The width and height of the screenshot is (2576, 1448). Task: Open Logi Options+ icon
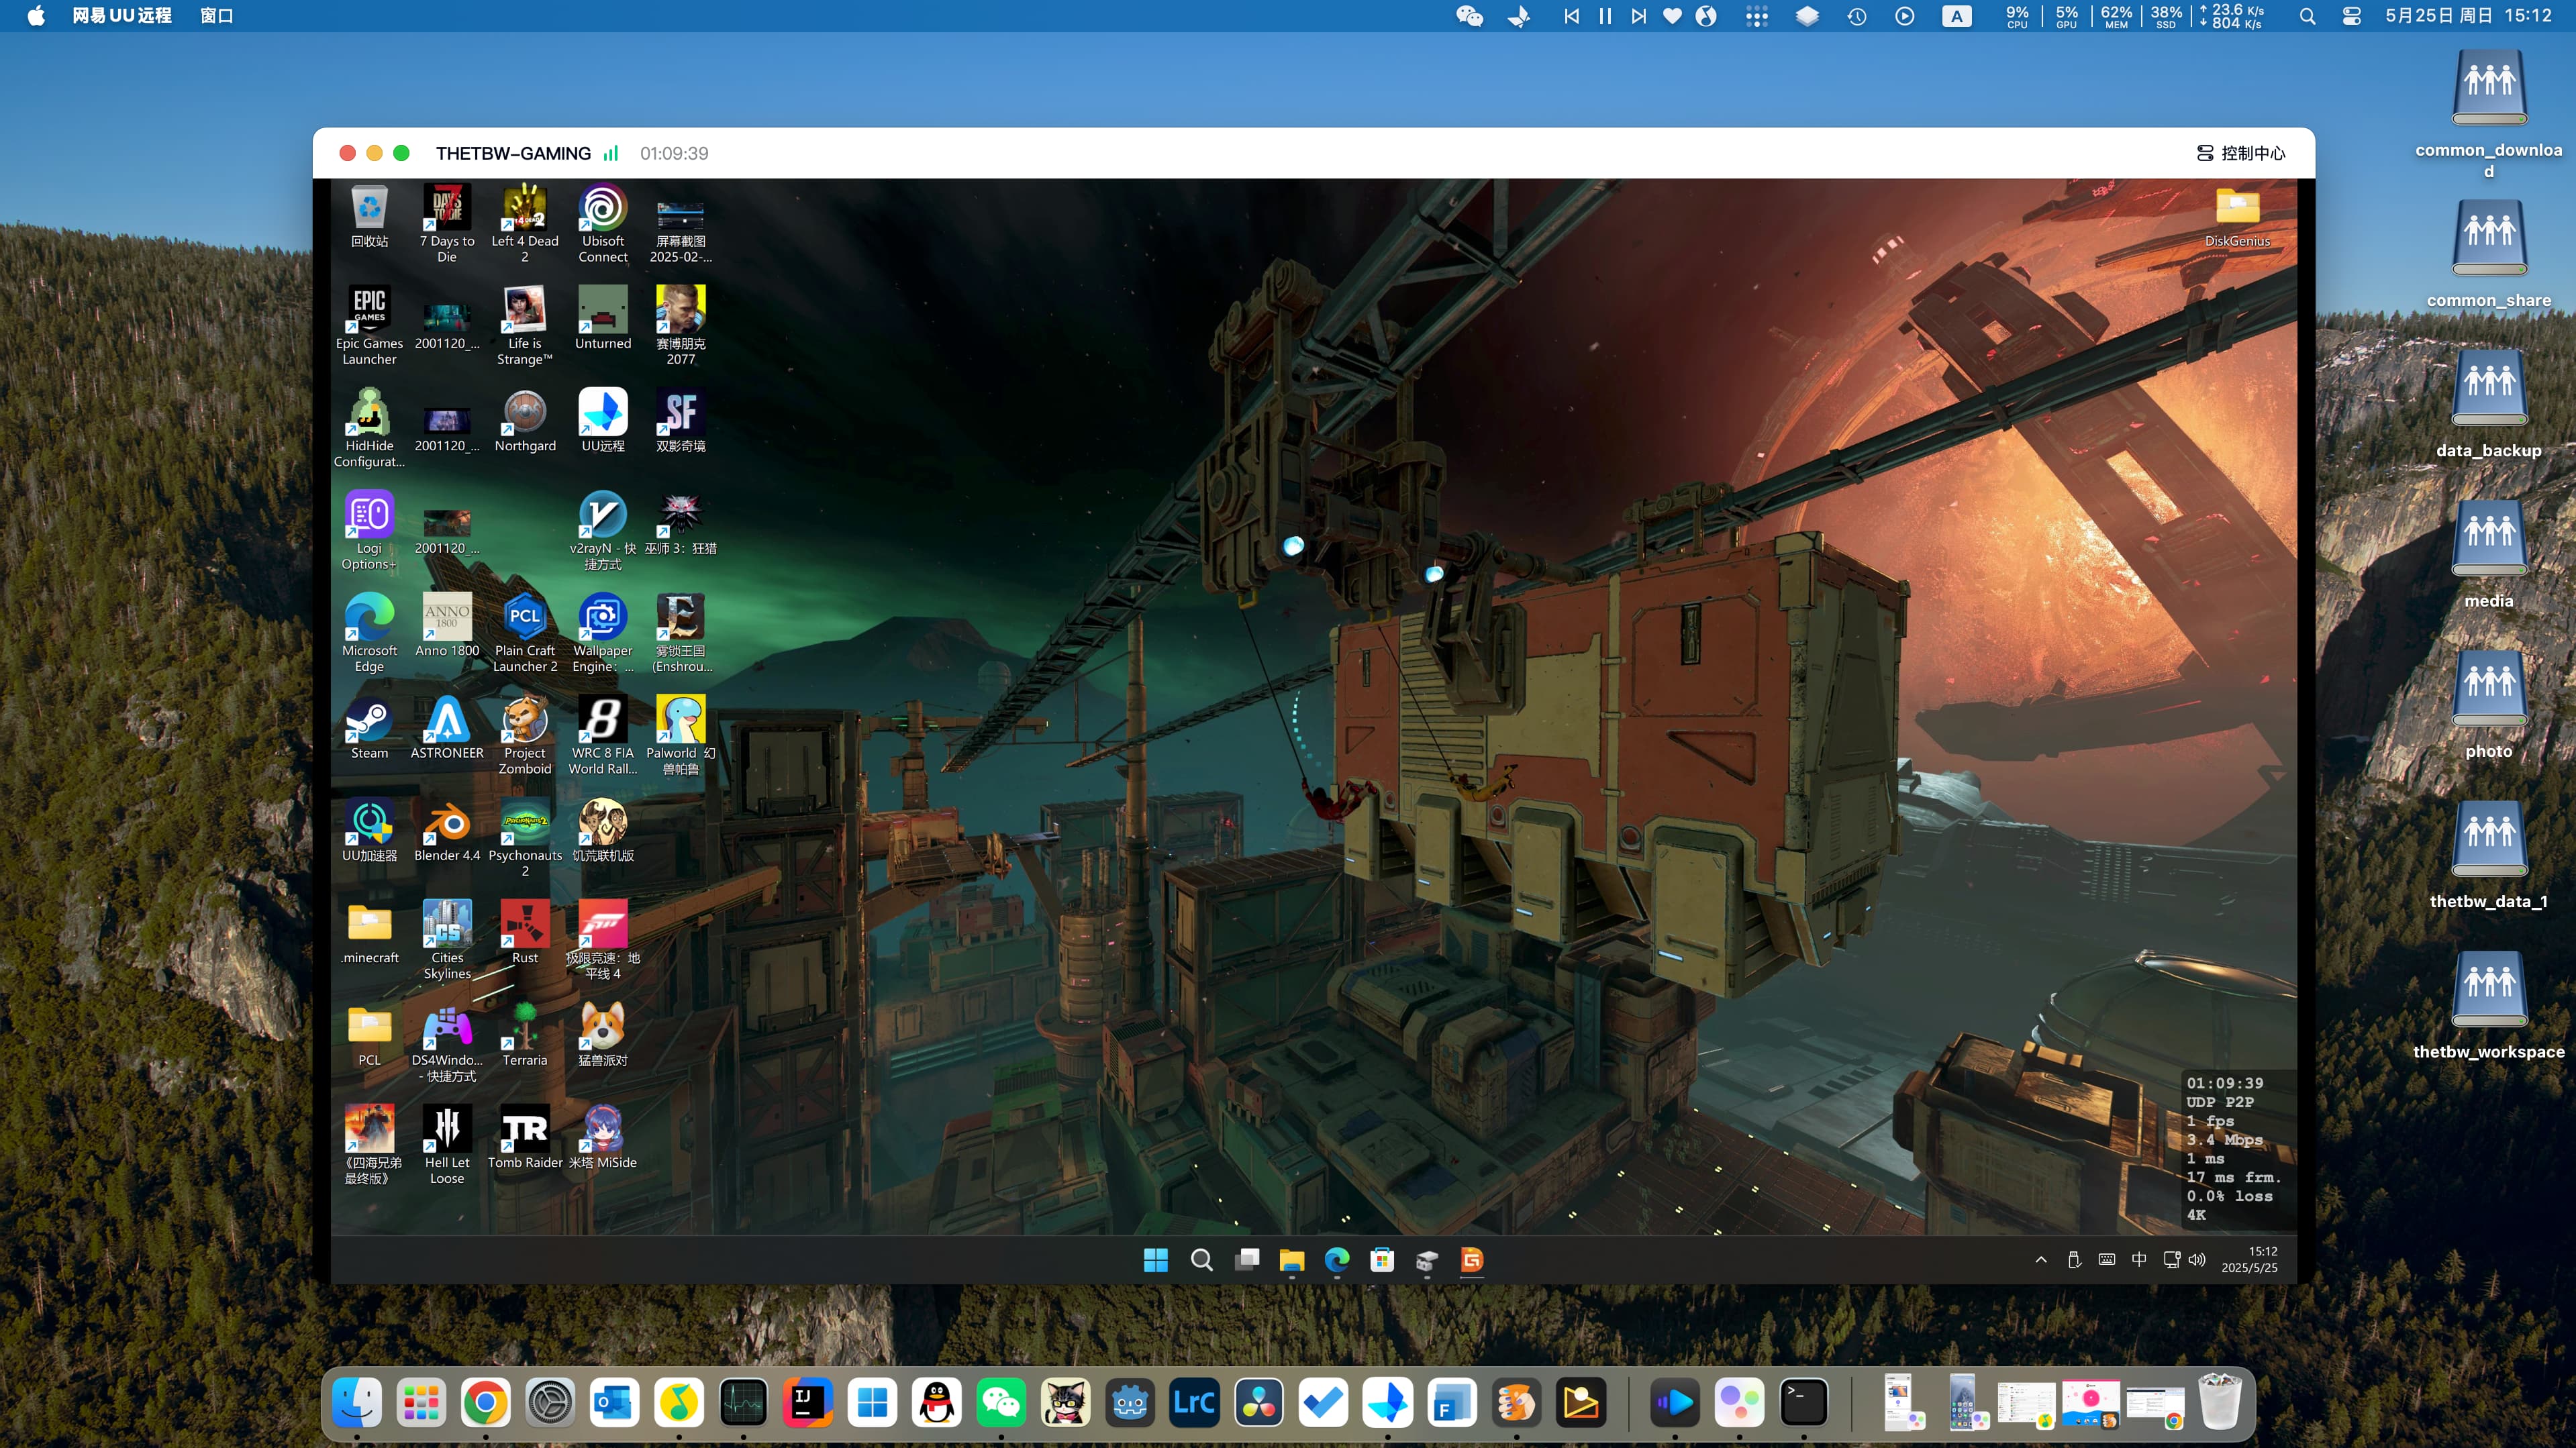[369, 531]
